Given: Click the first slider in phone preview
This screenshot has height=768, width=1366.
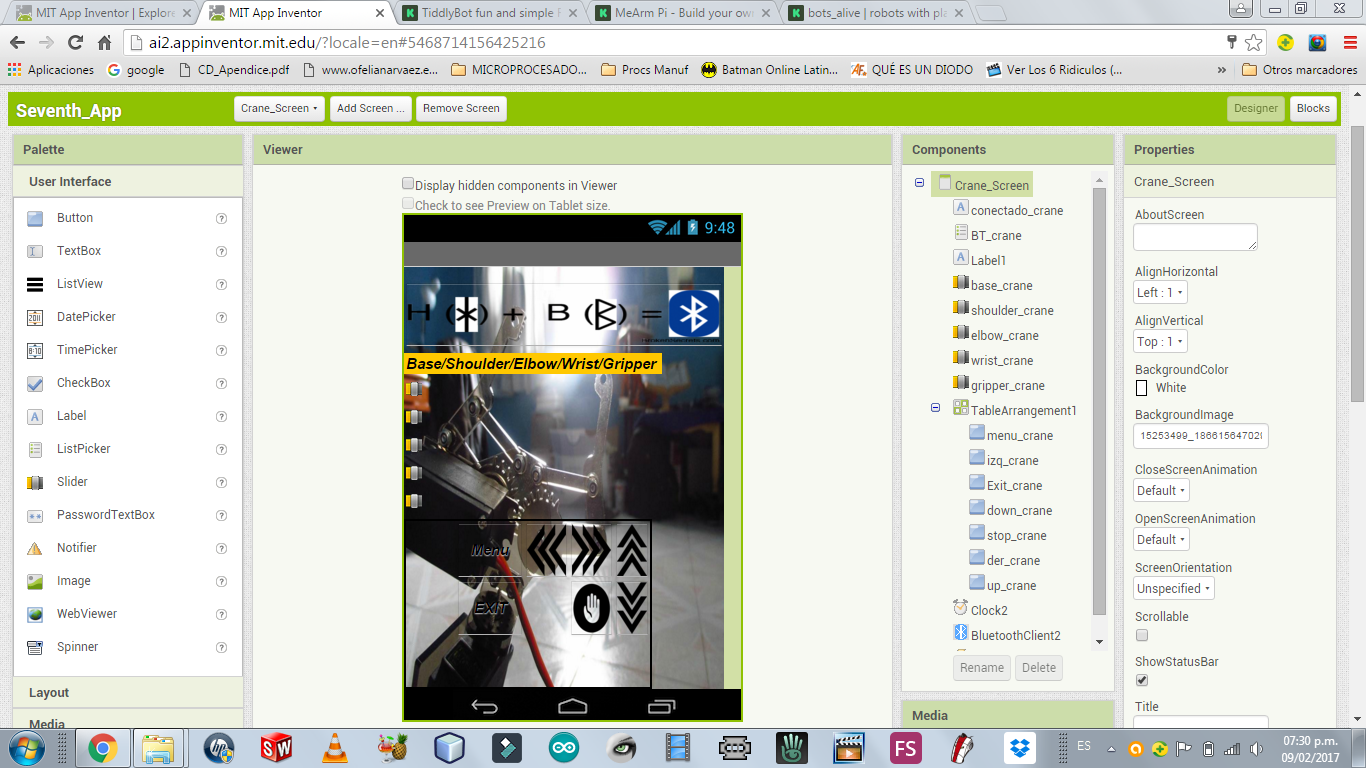Looking at the screenshot, I should 413,389.
